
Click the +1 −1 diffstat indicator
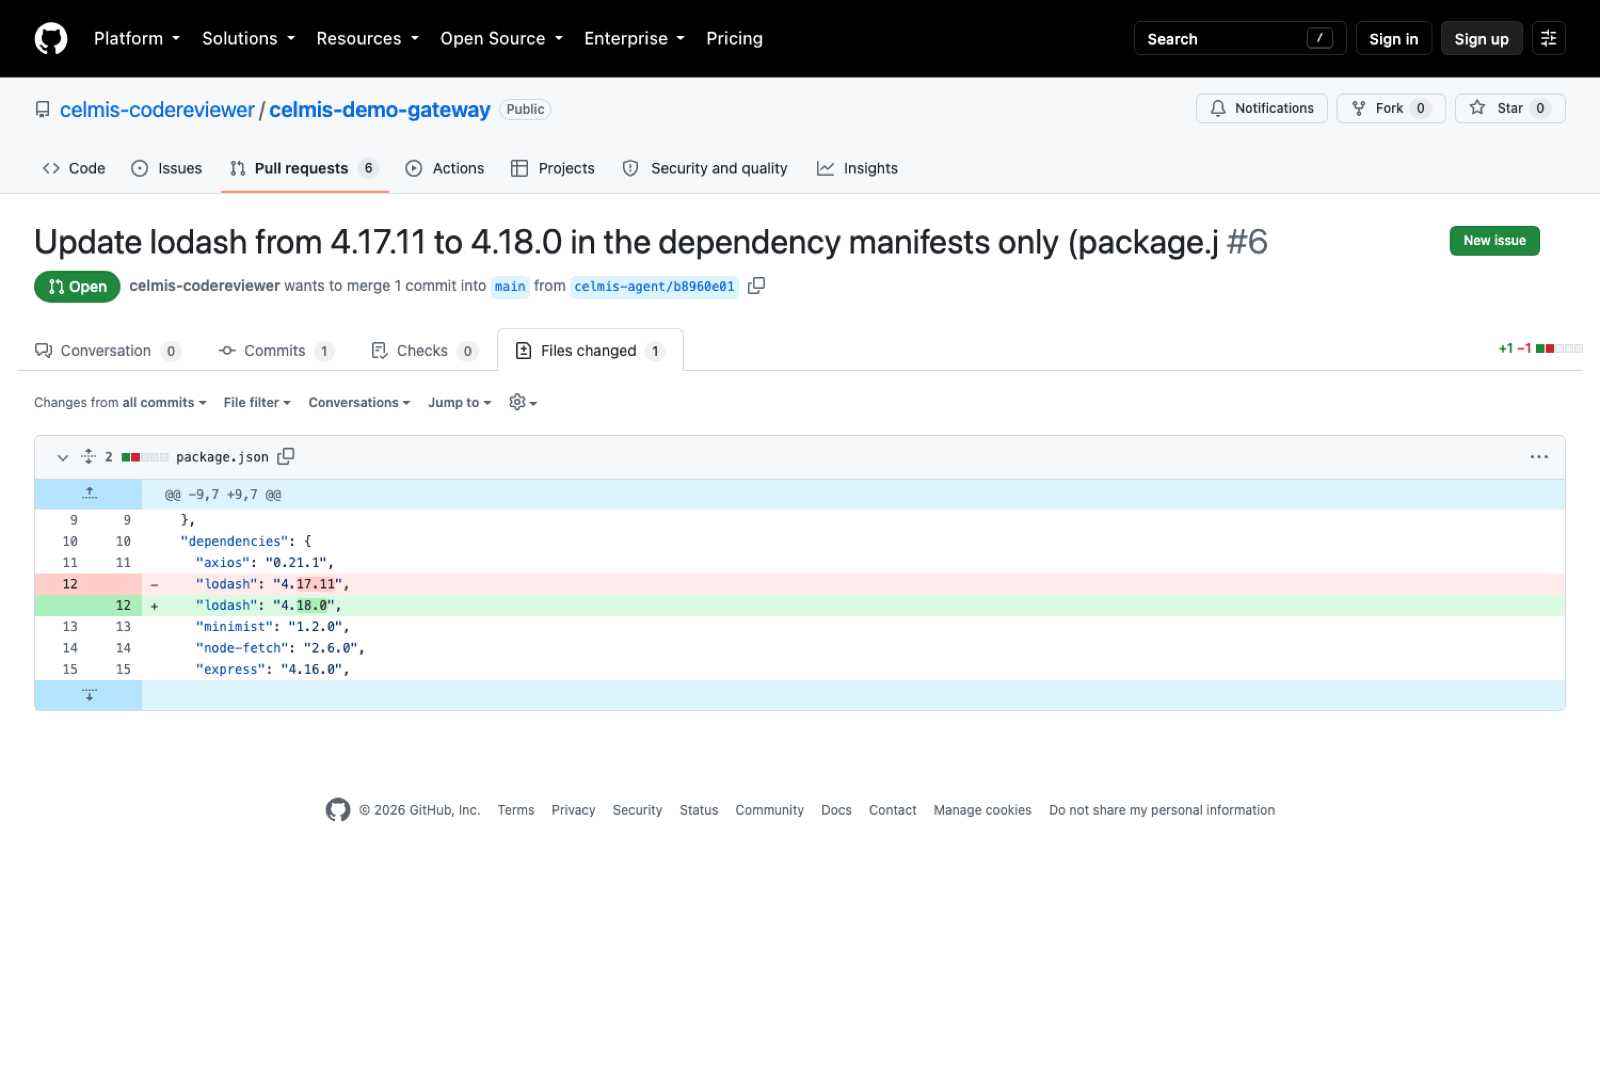coord(1540,349)
